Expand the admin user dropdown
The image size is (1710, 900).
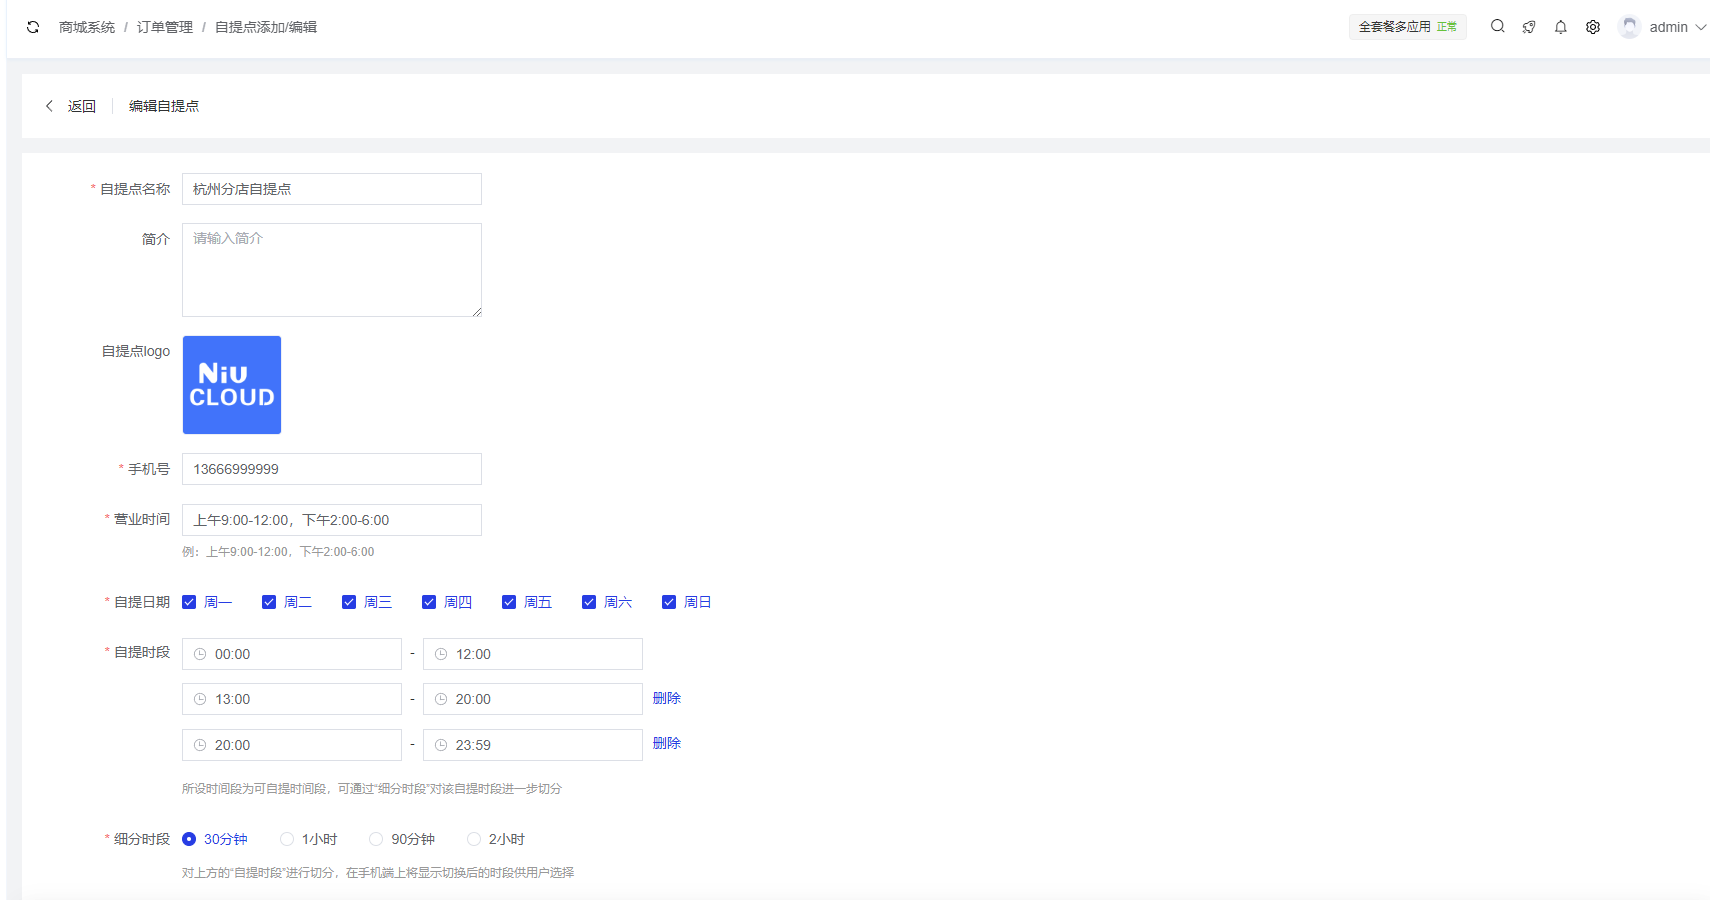(1700, 27)
